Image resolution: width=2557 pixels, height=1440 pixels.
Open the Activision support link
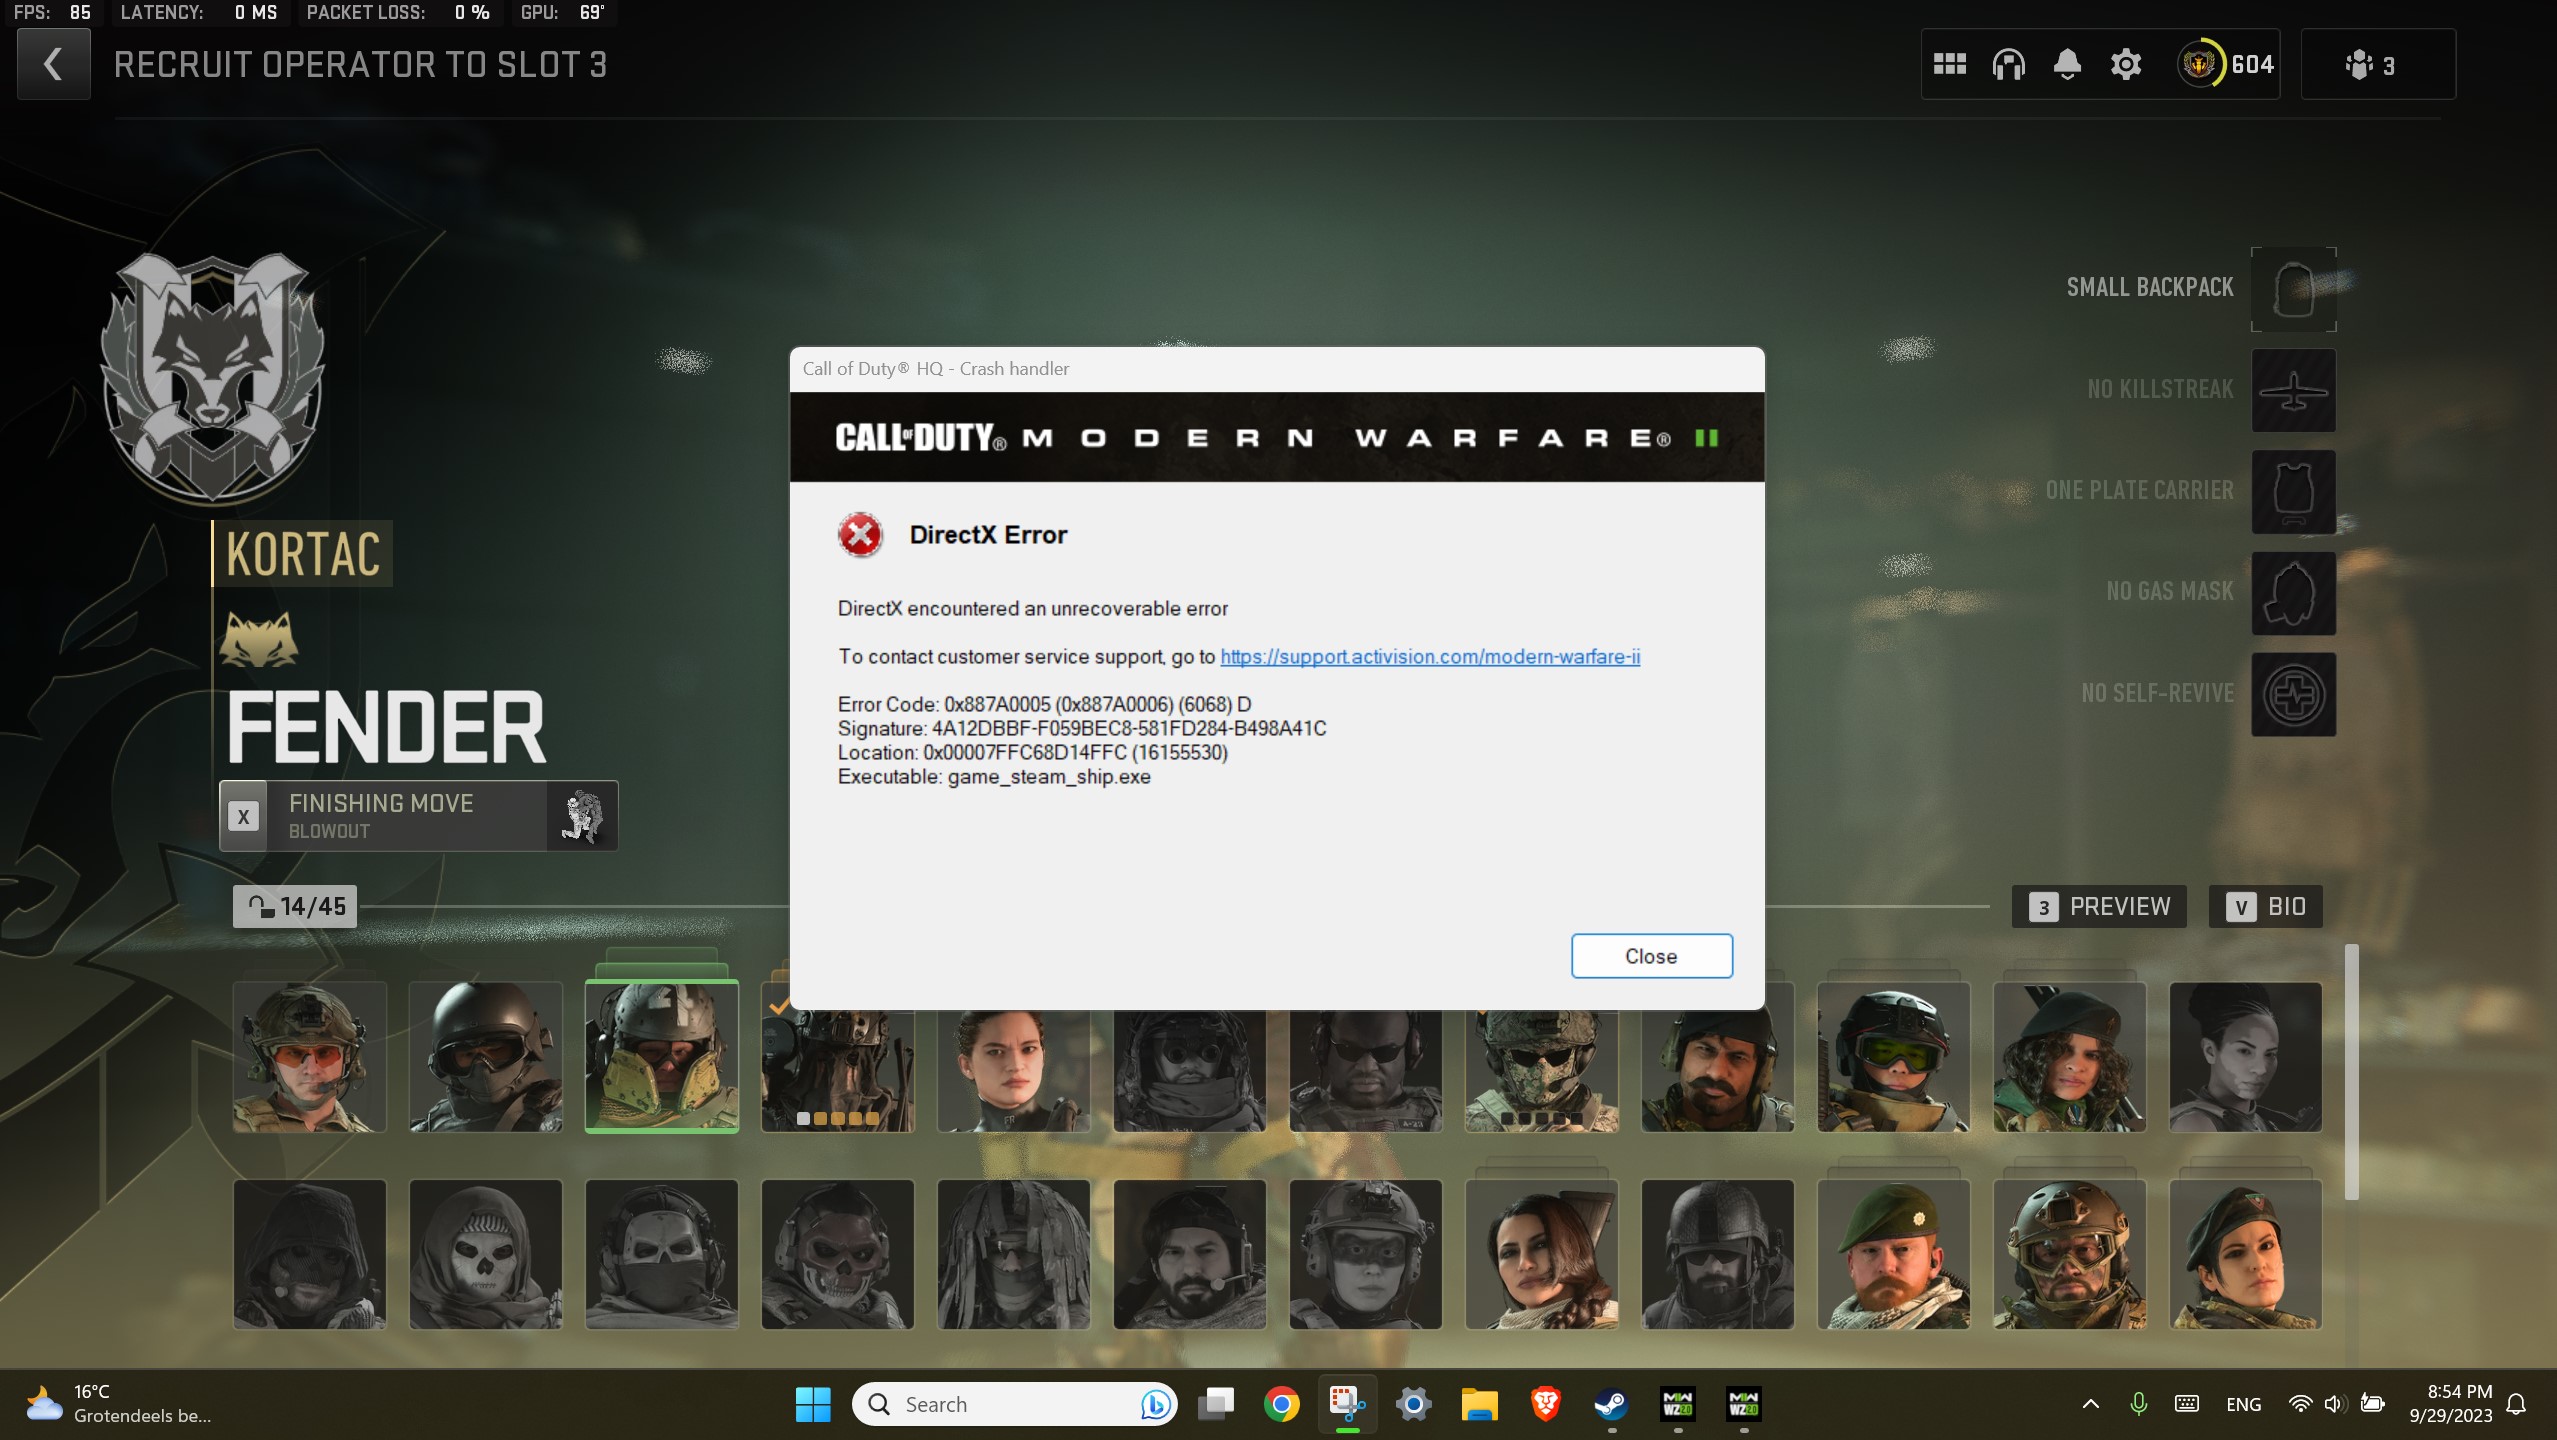[x=1428, y=657]
